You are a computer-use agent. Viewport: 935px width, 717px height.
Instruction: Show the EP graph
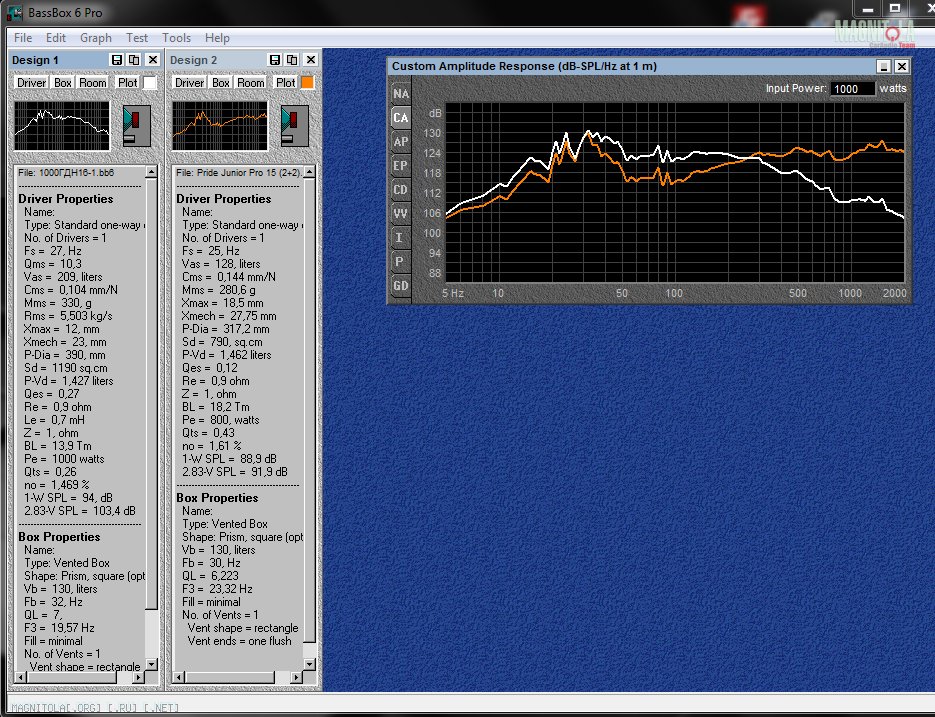point(400,166)
